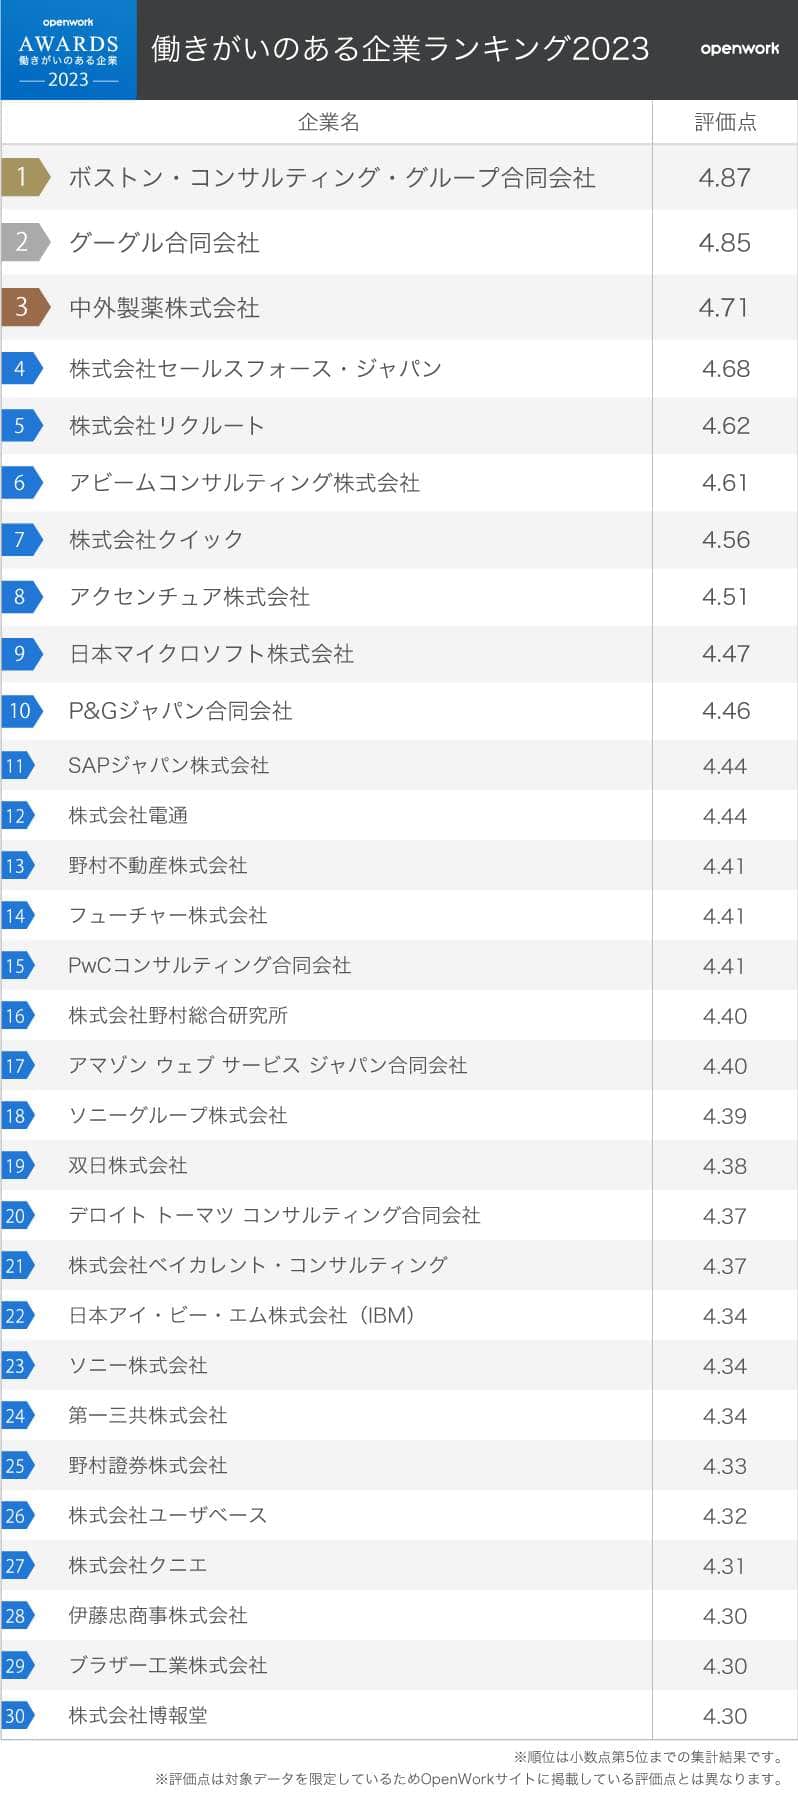This screenshot has width=798, height=1804.
Task: Click 株式会社博報堂 at rank 30
Action: (x=138, y=1715)
